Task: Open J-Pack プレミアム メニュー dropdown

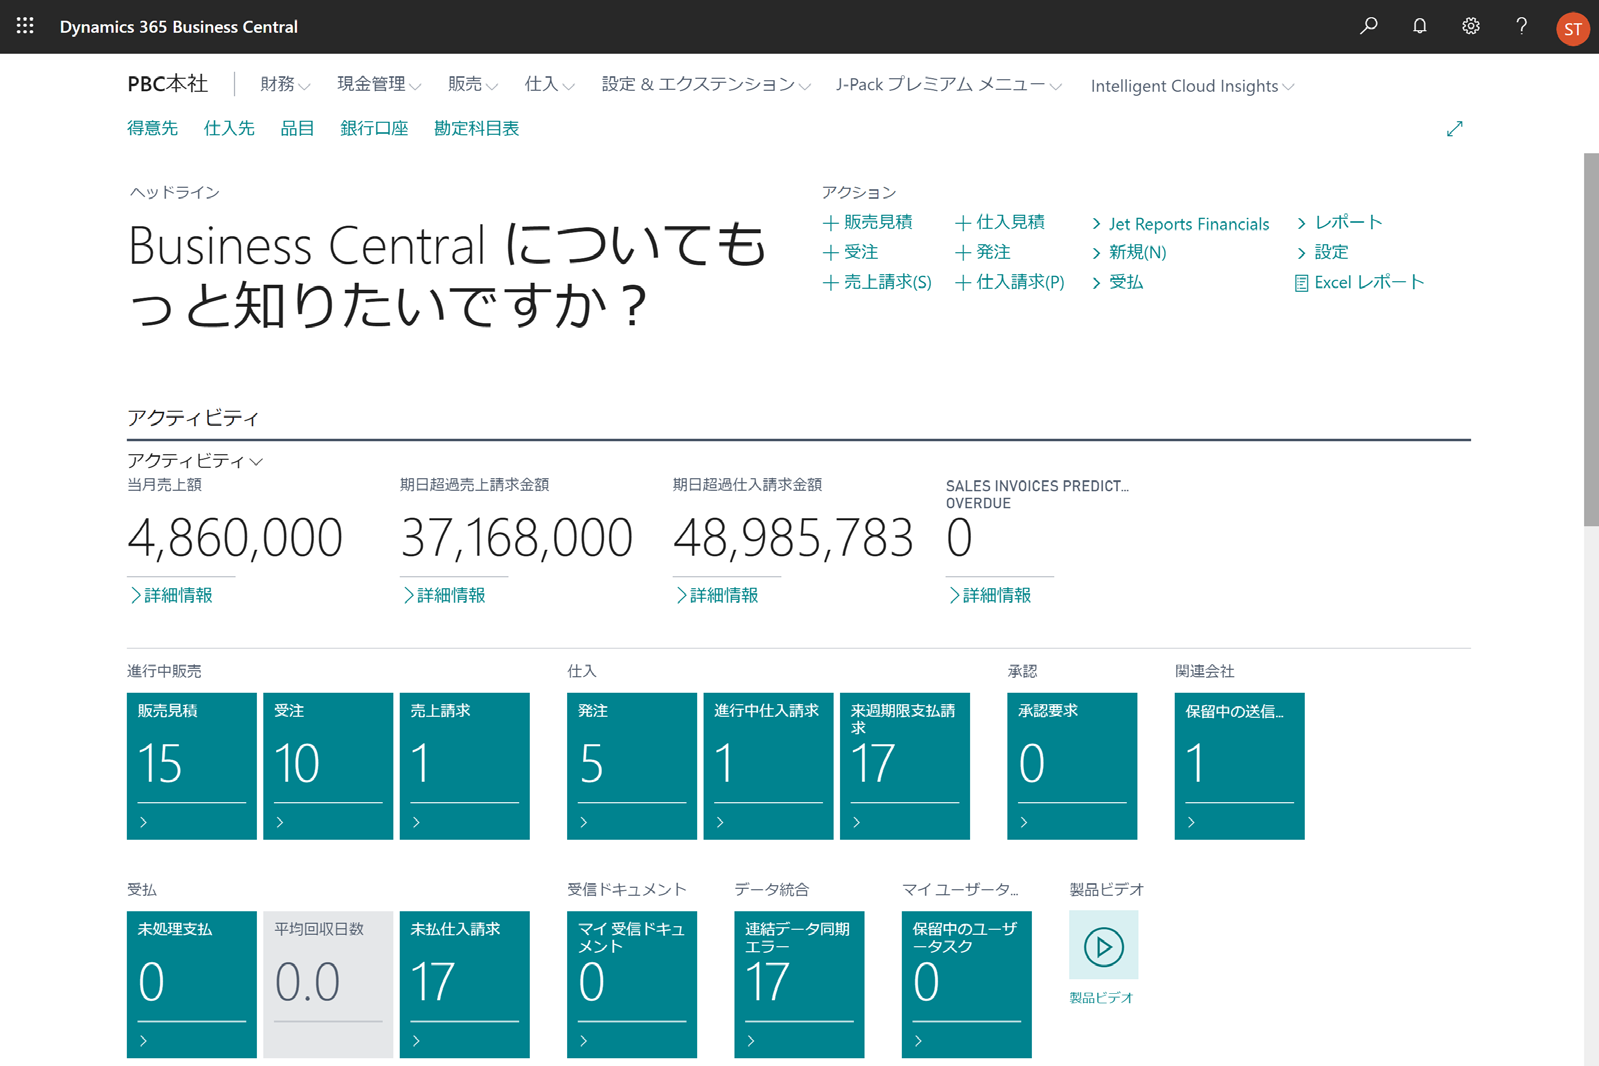Action: (949, 85)
